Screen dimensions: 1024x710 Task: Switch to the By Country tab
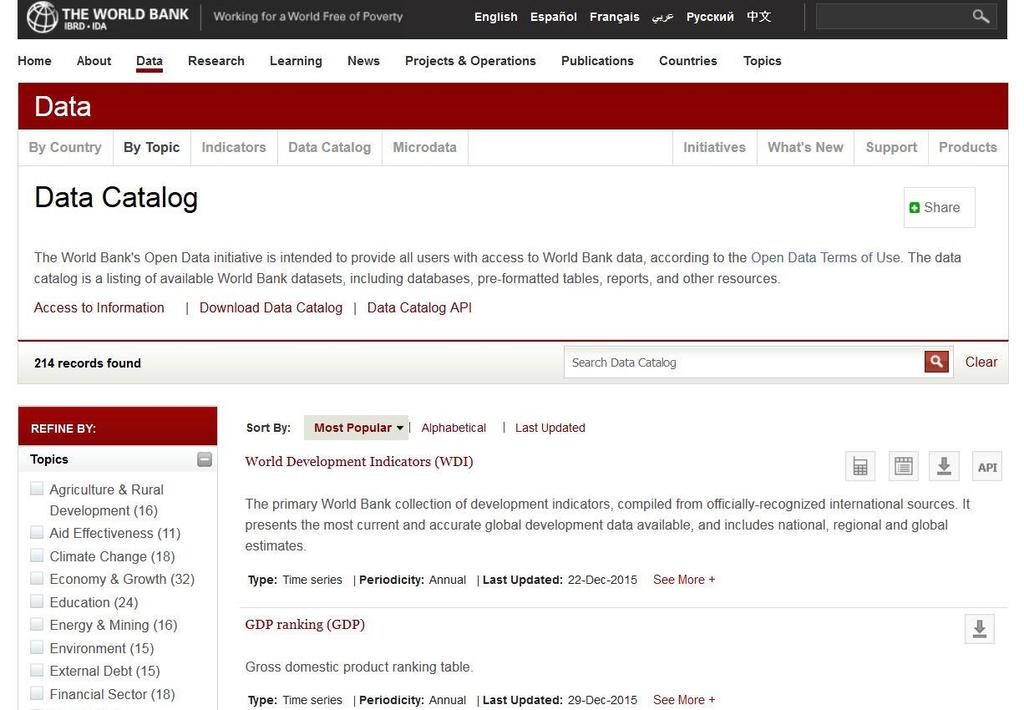[x=65, y=148]
